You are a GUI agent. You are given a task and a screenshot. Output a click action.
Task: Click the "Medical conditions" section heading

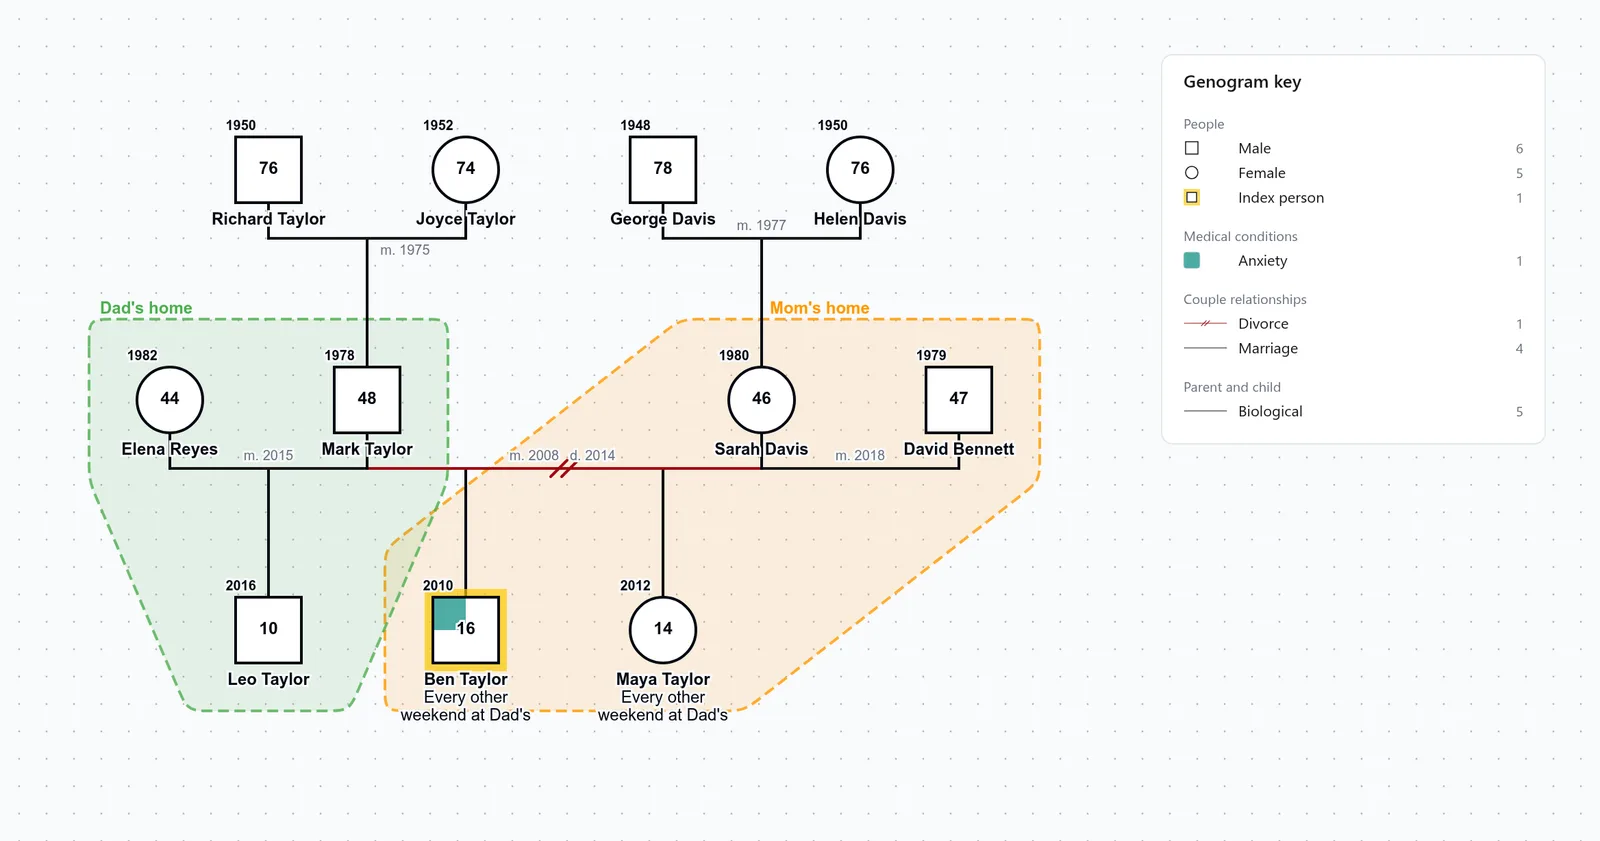(1240, 236)
